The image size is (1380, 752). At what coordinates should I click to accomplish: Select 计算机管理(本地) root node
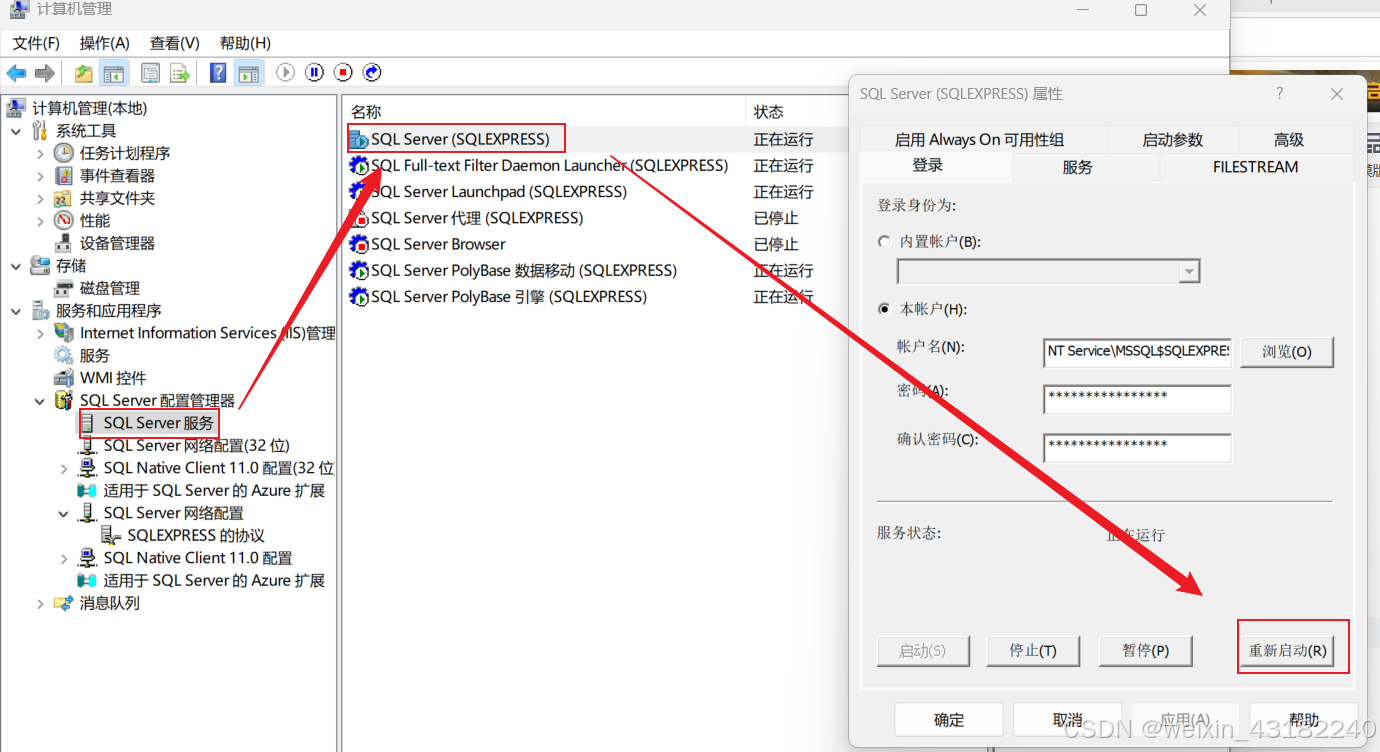pyautogui.click(x=89, y=108)
